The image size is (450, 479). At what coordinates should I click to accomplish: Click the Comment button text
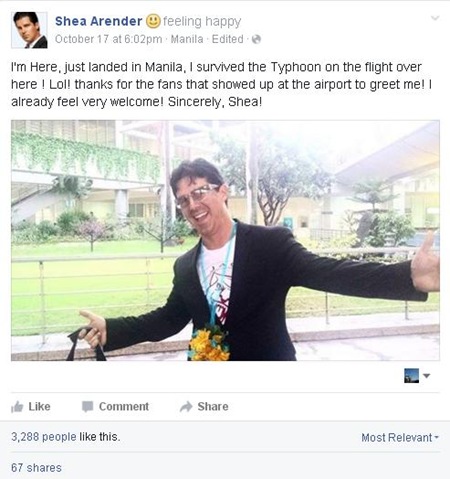pyautogui.click(x=124, y=407)
